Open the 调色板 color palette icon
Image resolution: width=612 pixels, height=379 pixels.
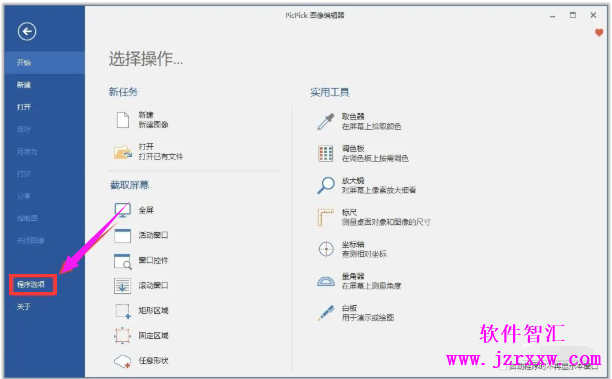[326, 153]
